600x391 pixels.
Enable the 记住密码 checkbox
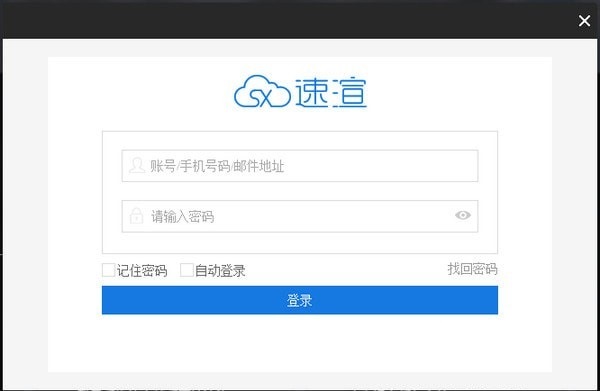pos(109,270)
